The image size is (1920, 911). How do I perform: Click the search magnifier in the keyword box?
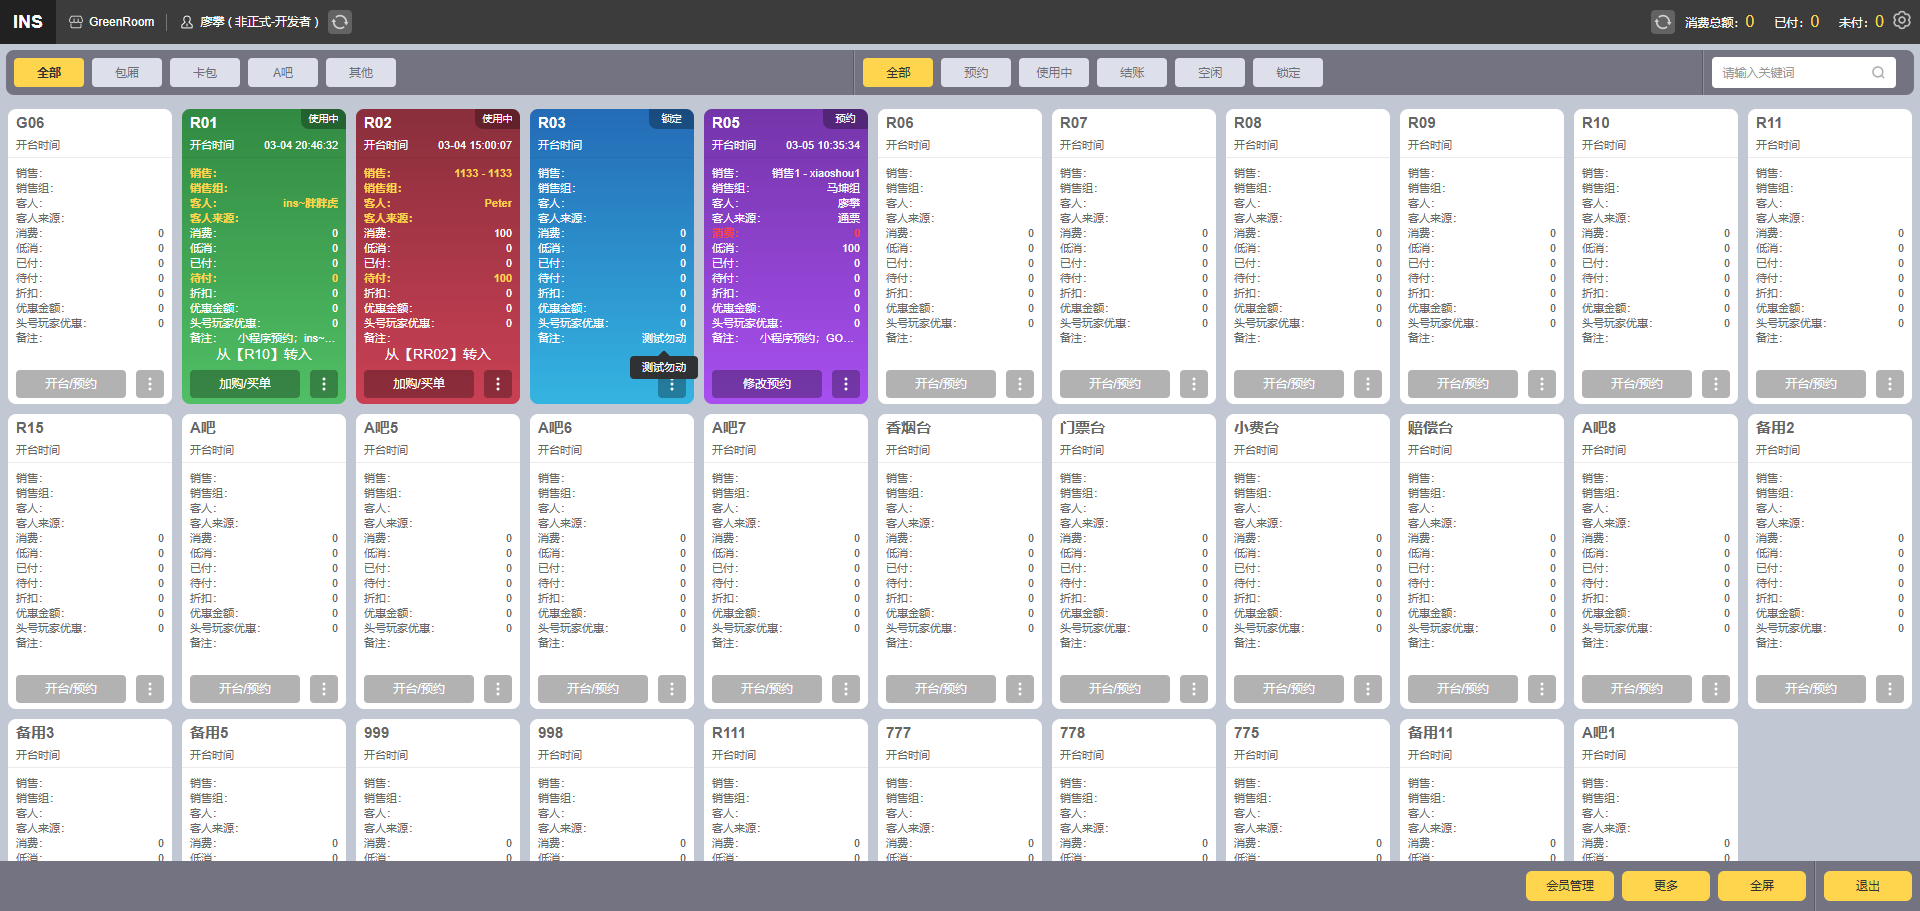pyautogui.click(x=1878, y=72)
